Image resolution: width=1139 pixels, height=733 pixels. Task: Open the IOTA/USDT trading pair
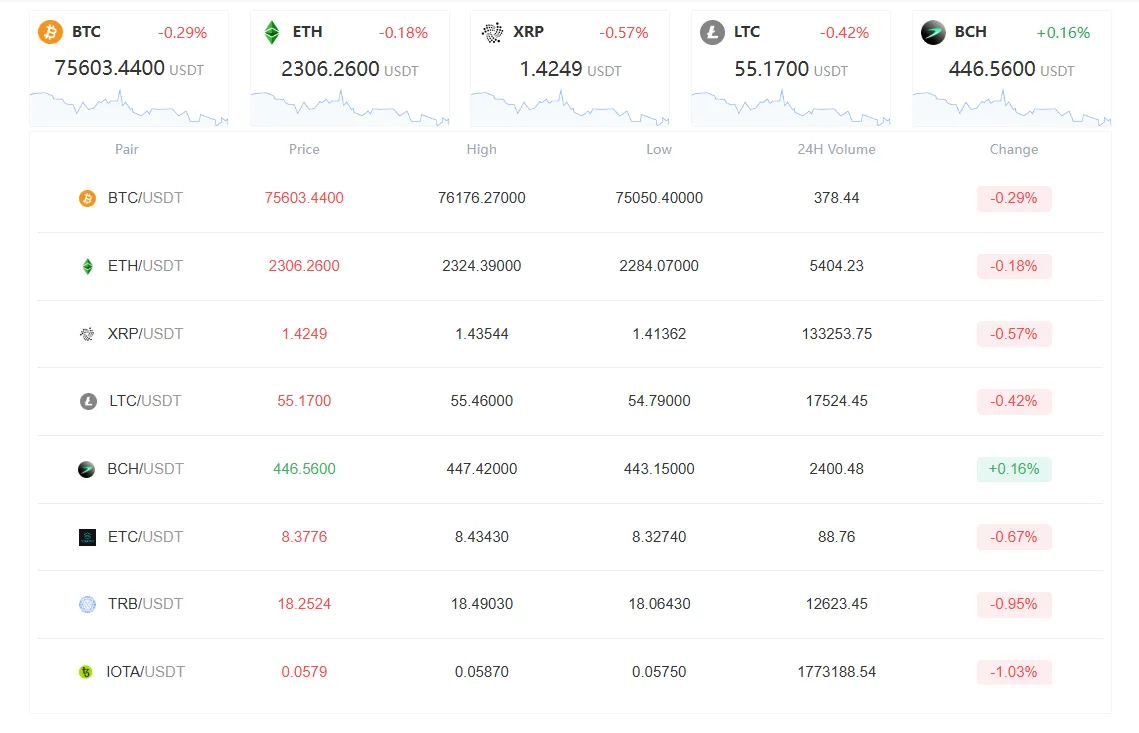(145, 671)
